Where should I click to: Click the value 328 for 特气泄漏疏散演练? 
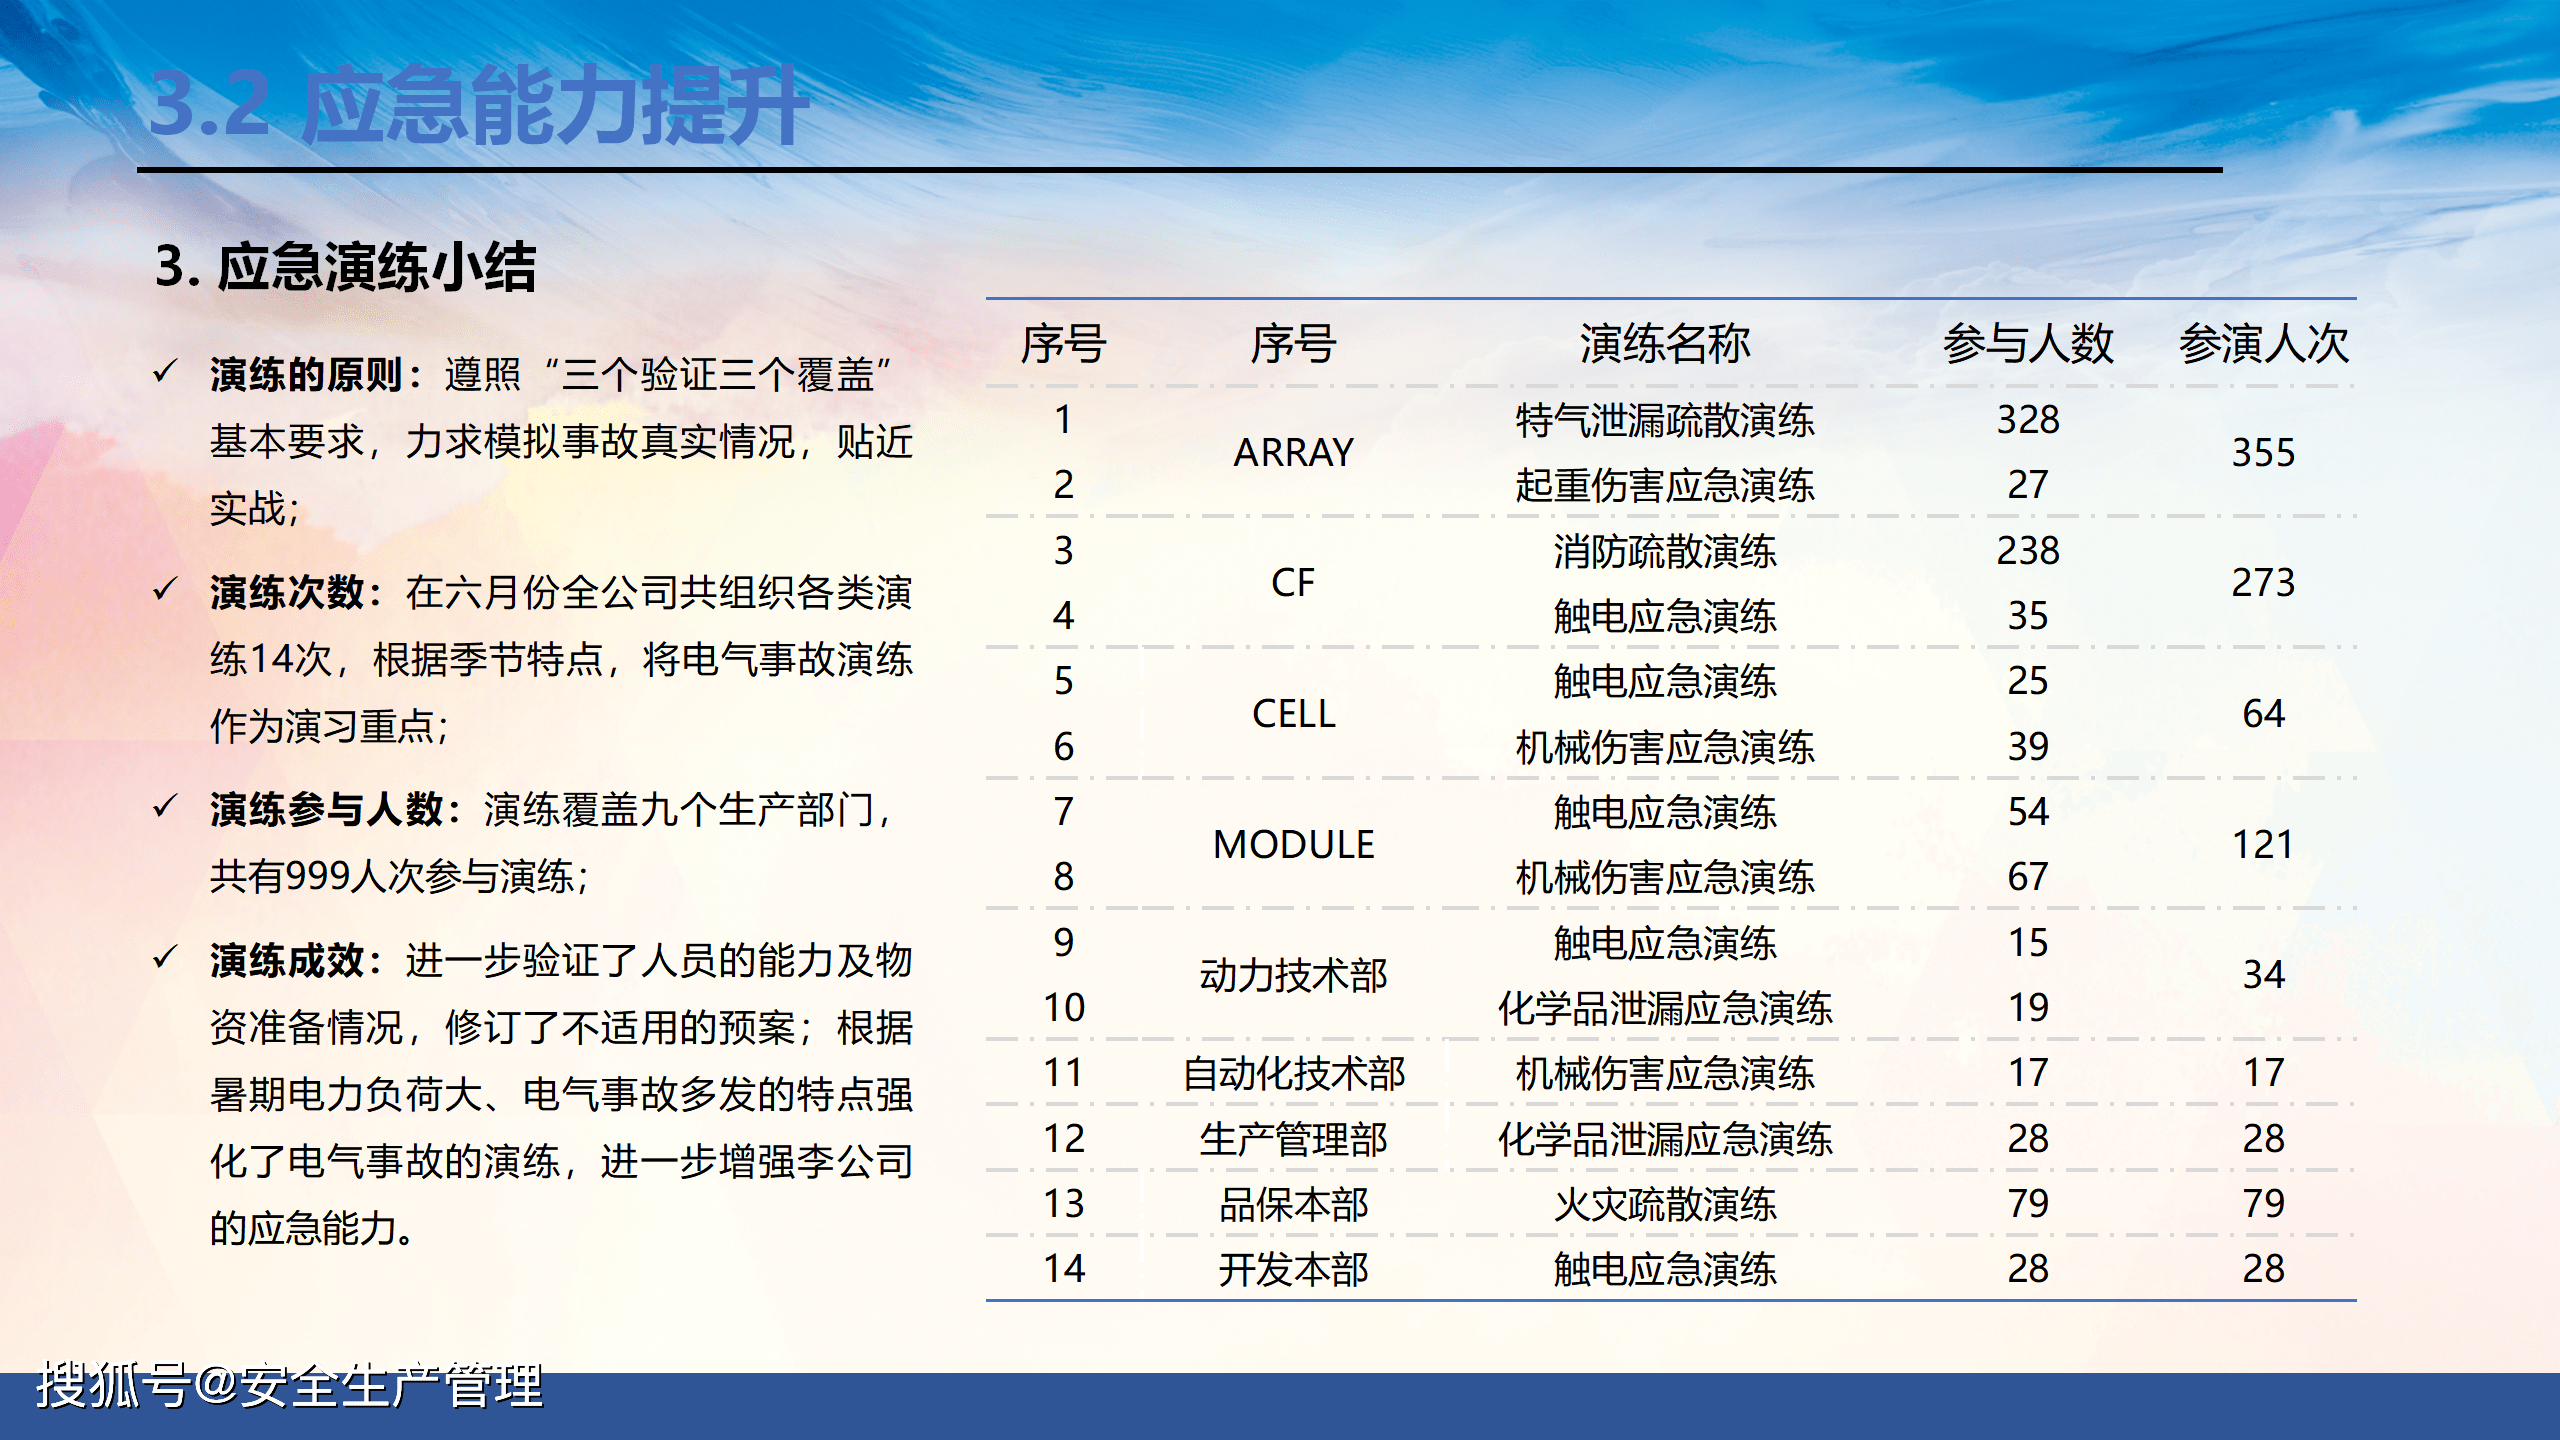(x=2028, y=420)
